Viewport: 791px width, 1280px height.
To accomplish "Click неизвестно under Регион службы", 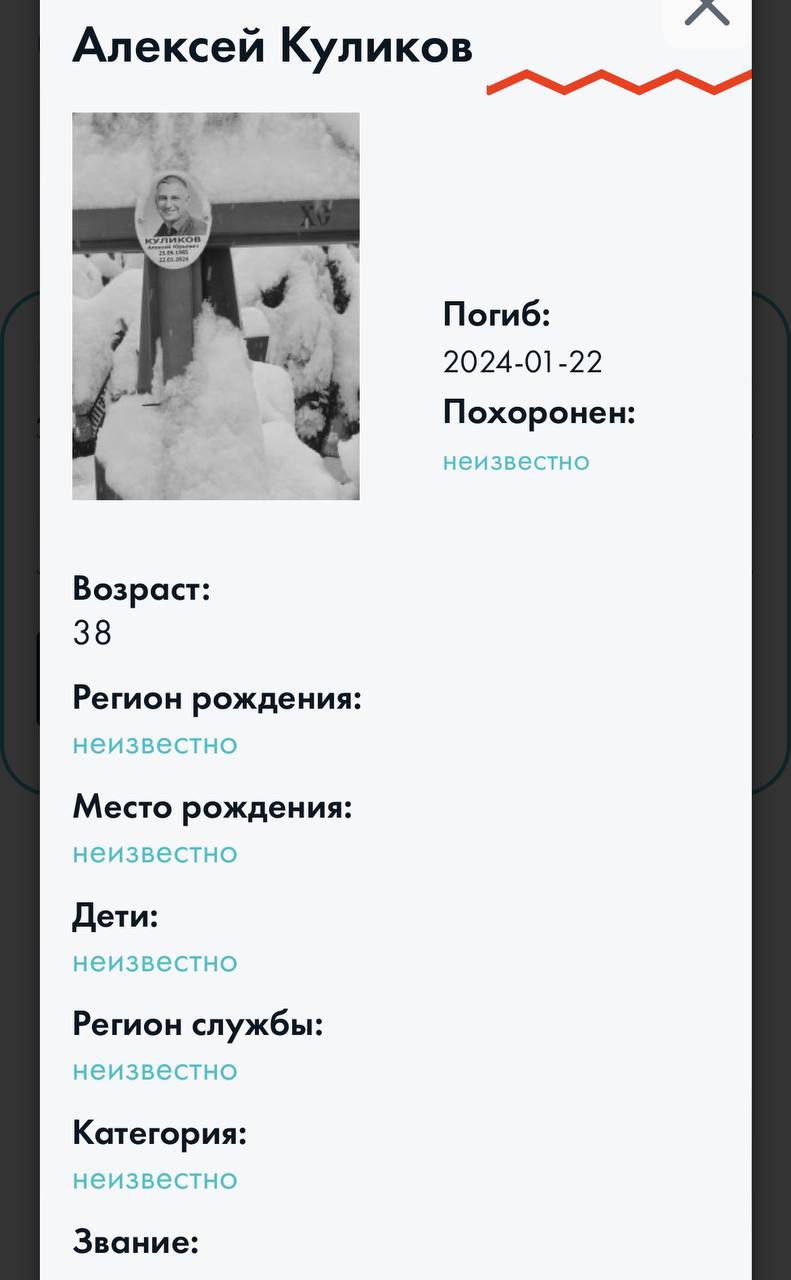I will pyautogui.click(x=155, y=1070).
